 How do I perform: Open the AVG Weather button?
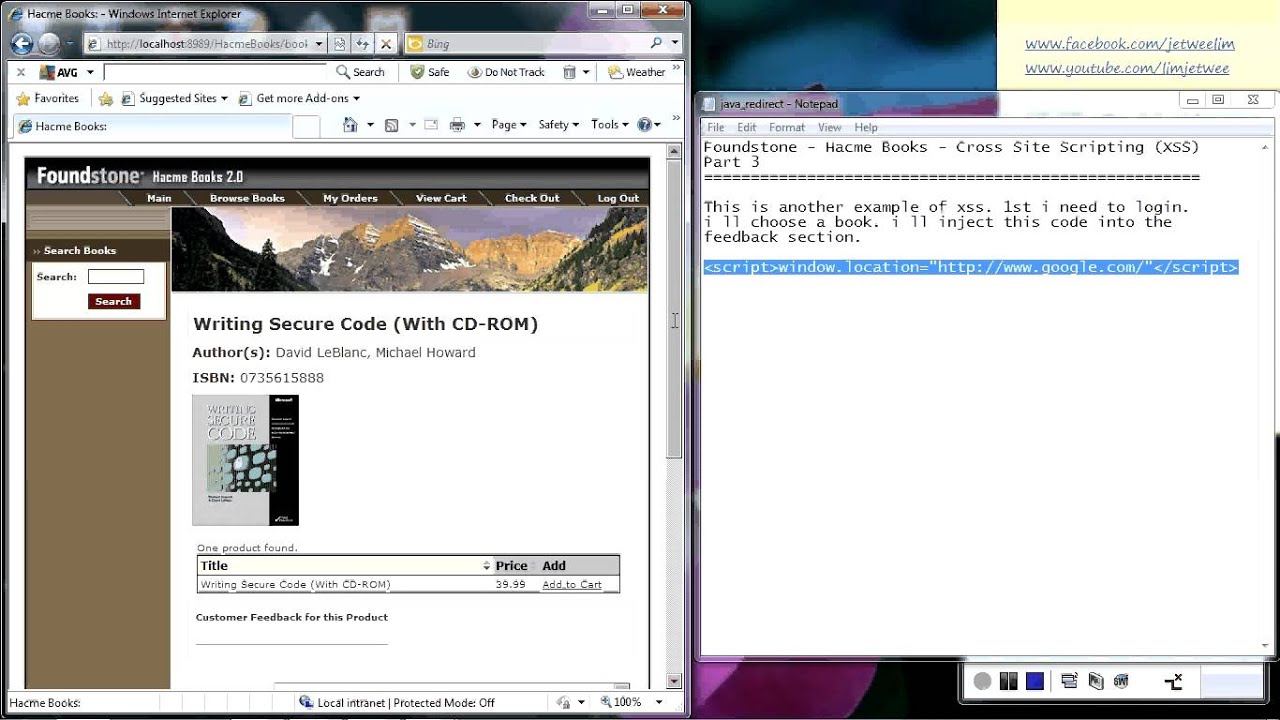pyautogui.click(x=636, y=72)
